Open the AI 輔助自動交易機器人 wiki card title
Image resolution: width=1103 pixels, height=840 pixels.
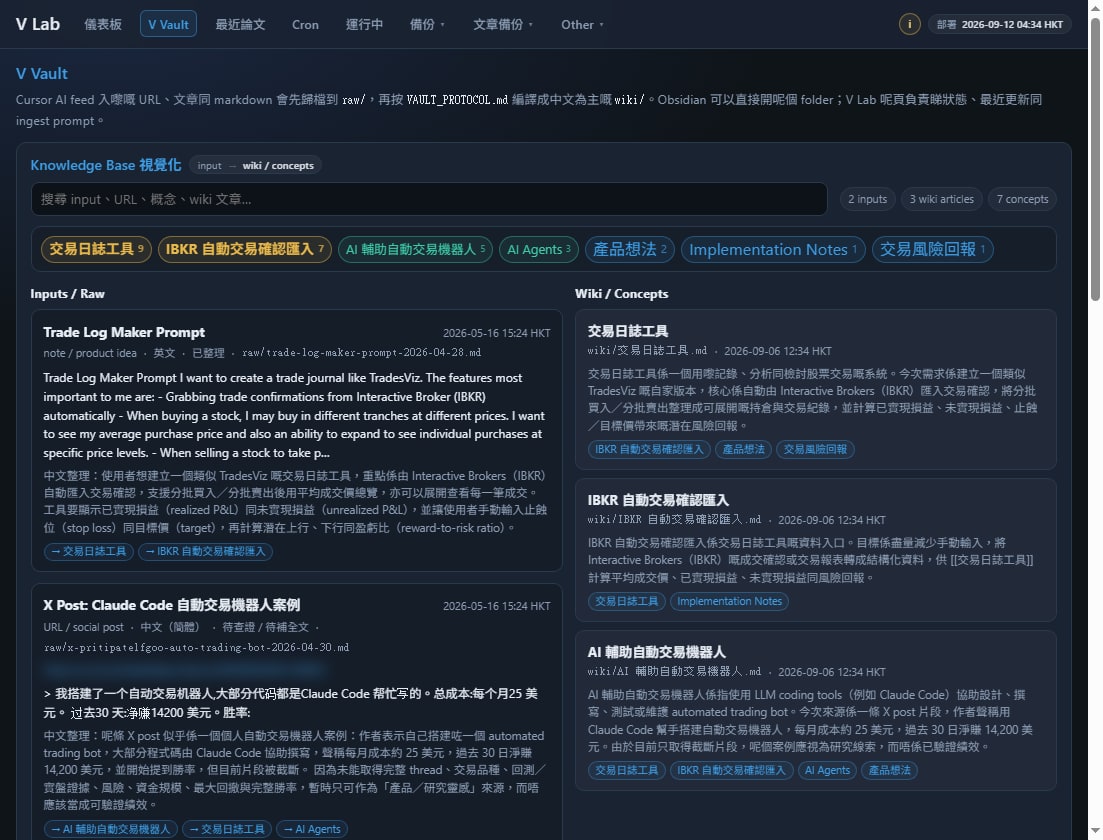click(x=657, y=652)
